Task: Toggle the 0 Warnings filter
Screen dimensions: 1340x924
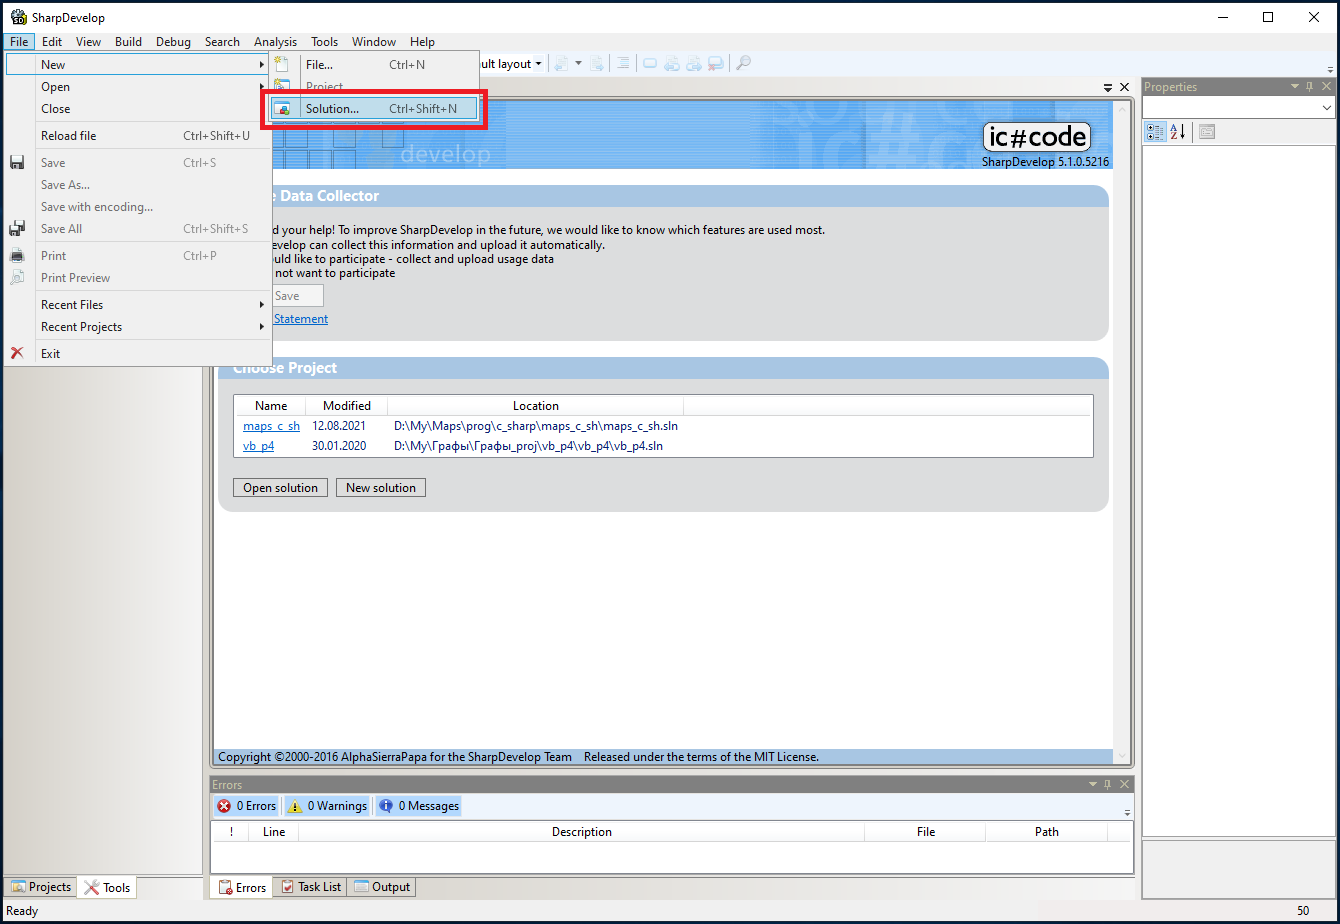Action: click(327, 806)
